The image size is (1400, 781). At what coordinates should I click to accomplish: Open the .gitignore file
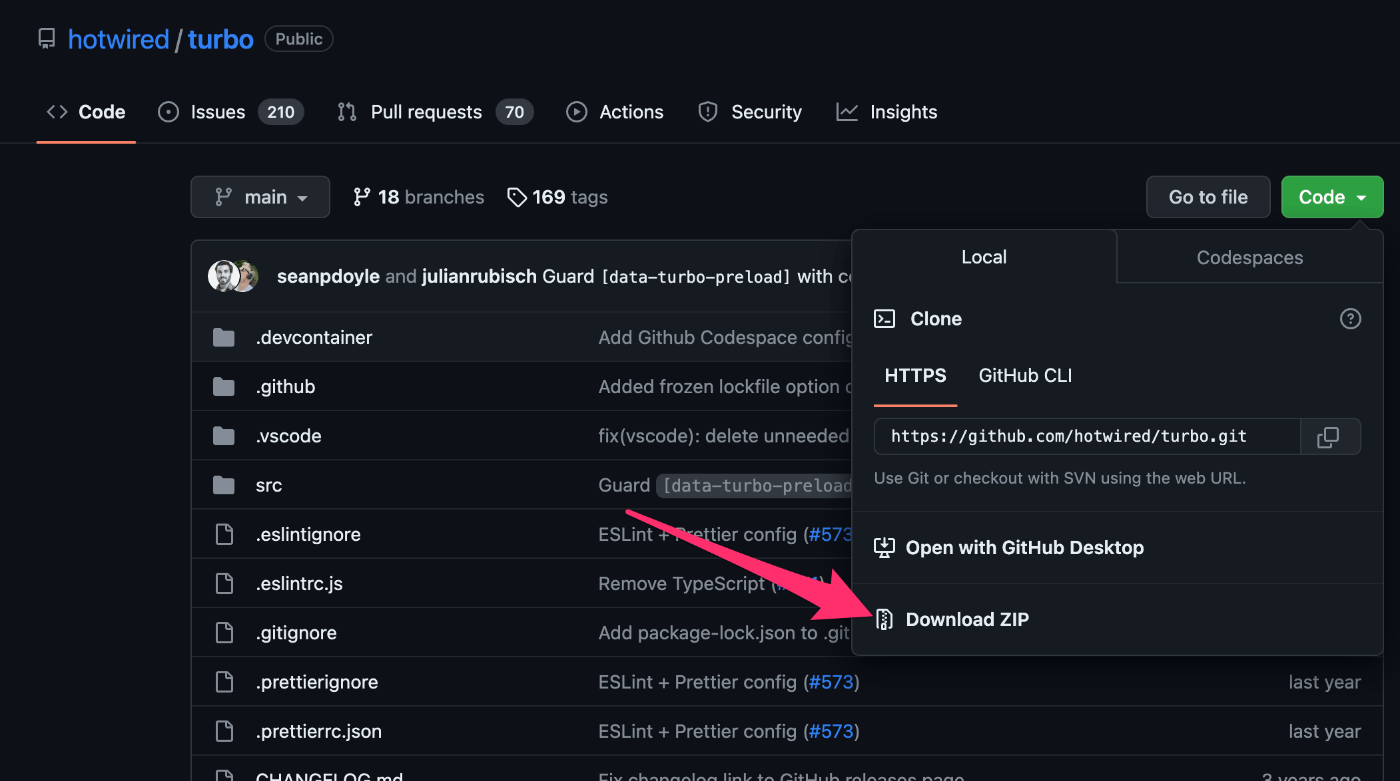pyautogui.click(x=296, y=633)
